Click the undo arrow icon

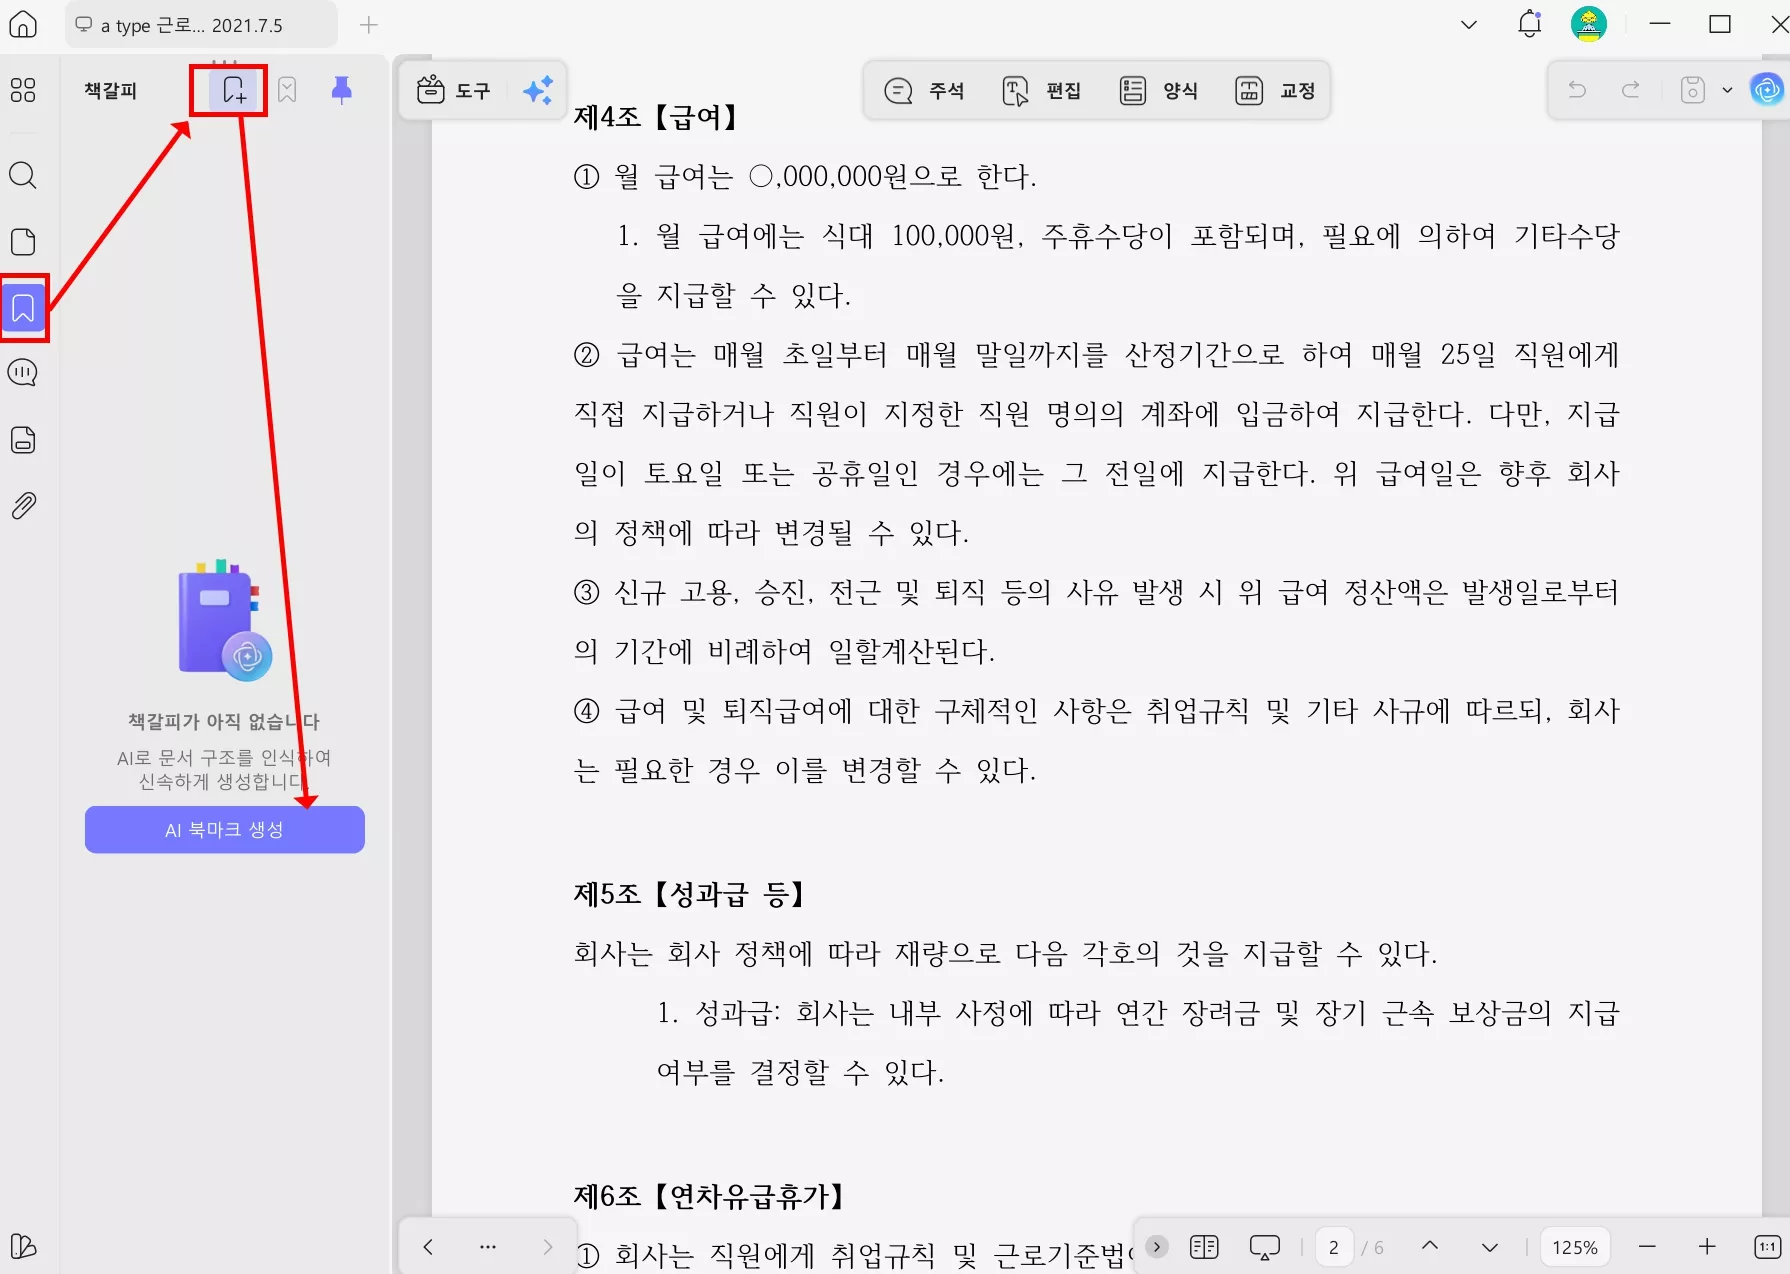click(1577, 90)
